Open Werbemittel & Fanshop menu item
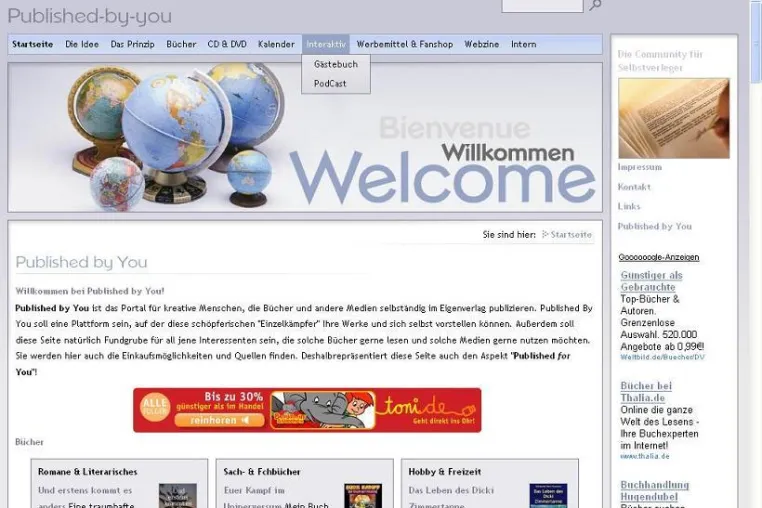This screenshot has height=508, width=762. (x=405, y=44)
